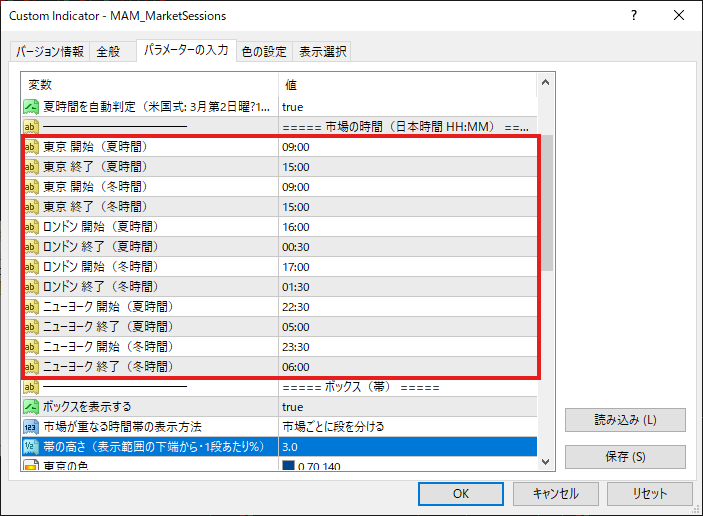
Task: Click the ===== 市場の時間 header value
Action: 405,127
